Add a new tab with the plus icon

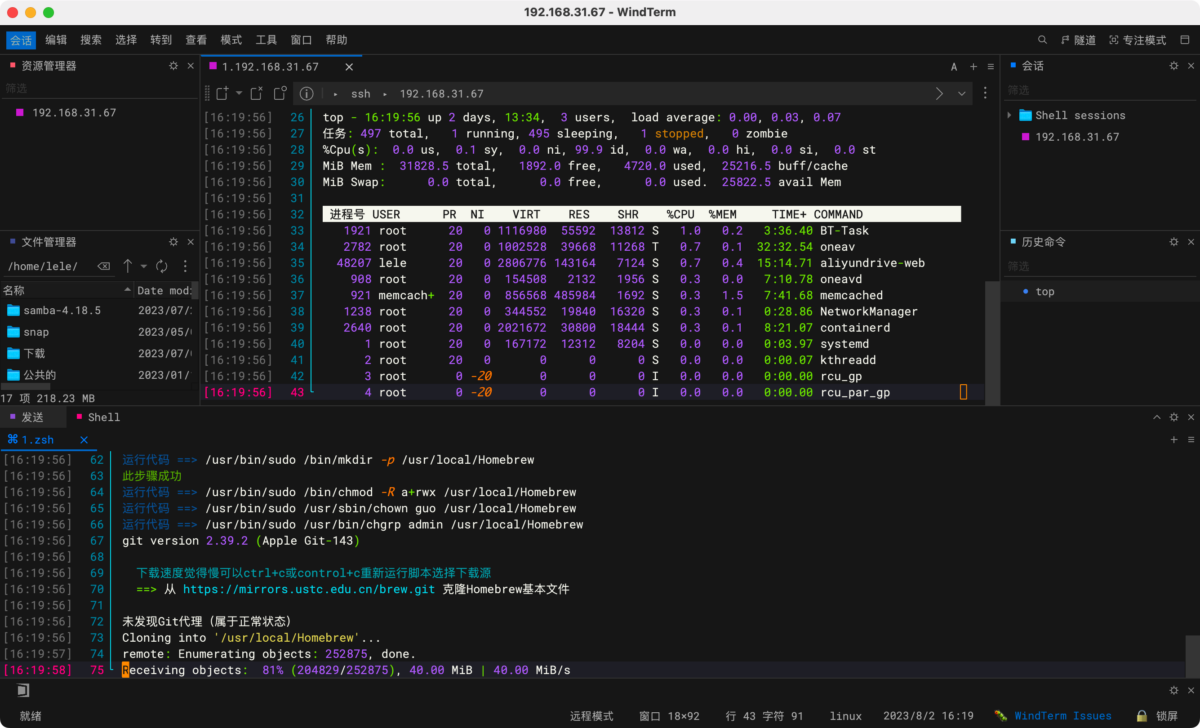[x=973, y=67]
